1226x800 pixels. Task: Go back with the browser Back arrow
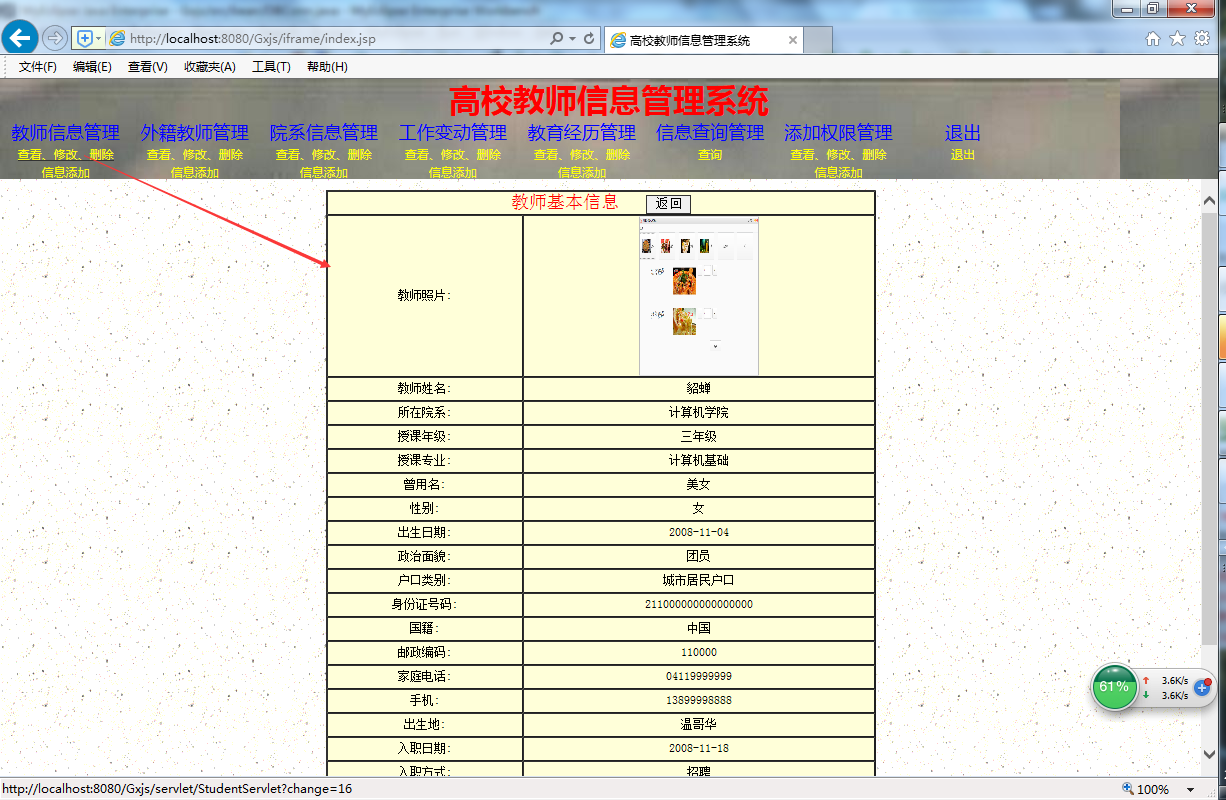coord(20,38)
